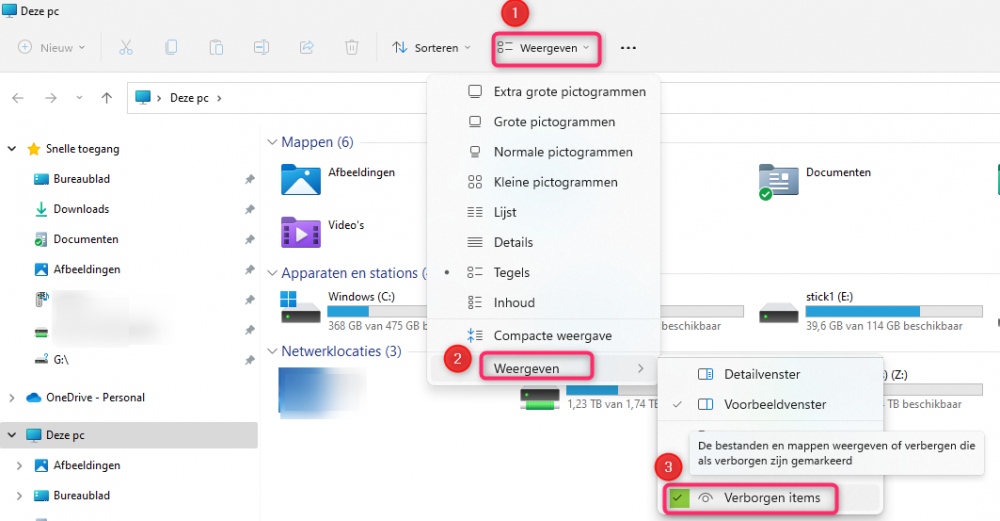
Task: Open the stick1 (E:) drive
Action: 871,311
